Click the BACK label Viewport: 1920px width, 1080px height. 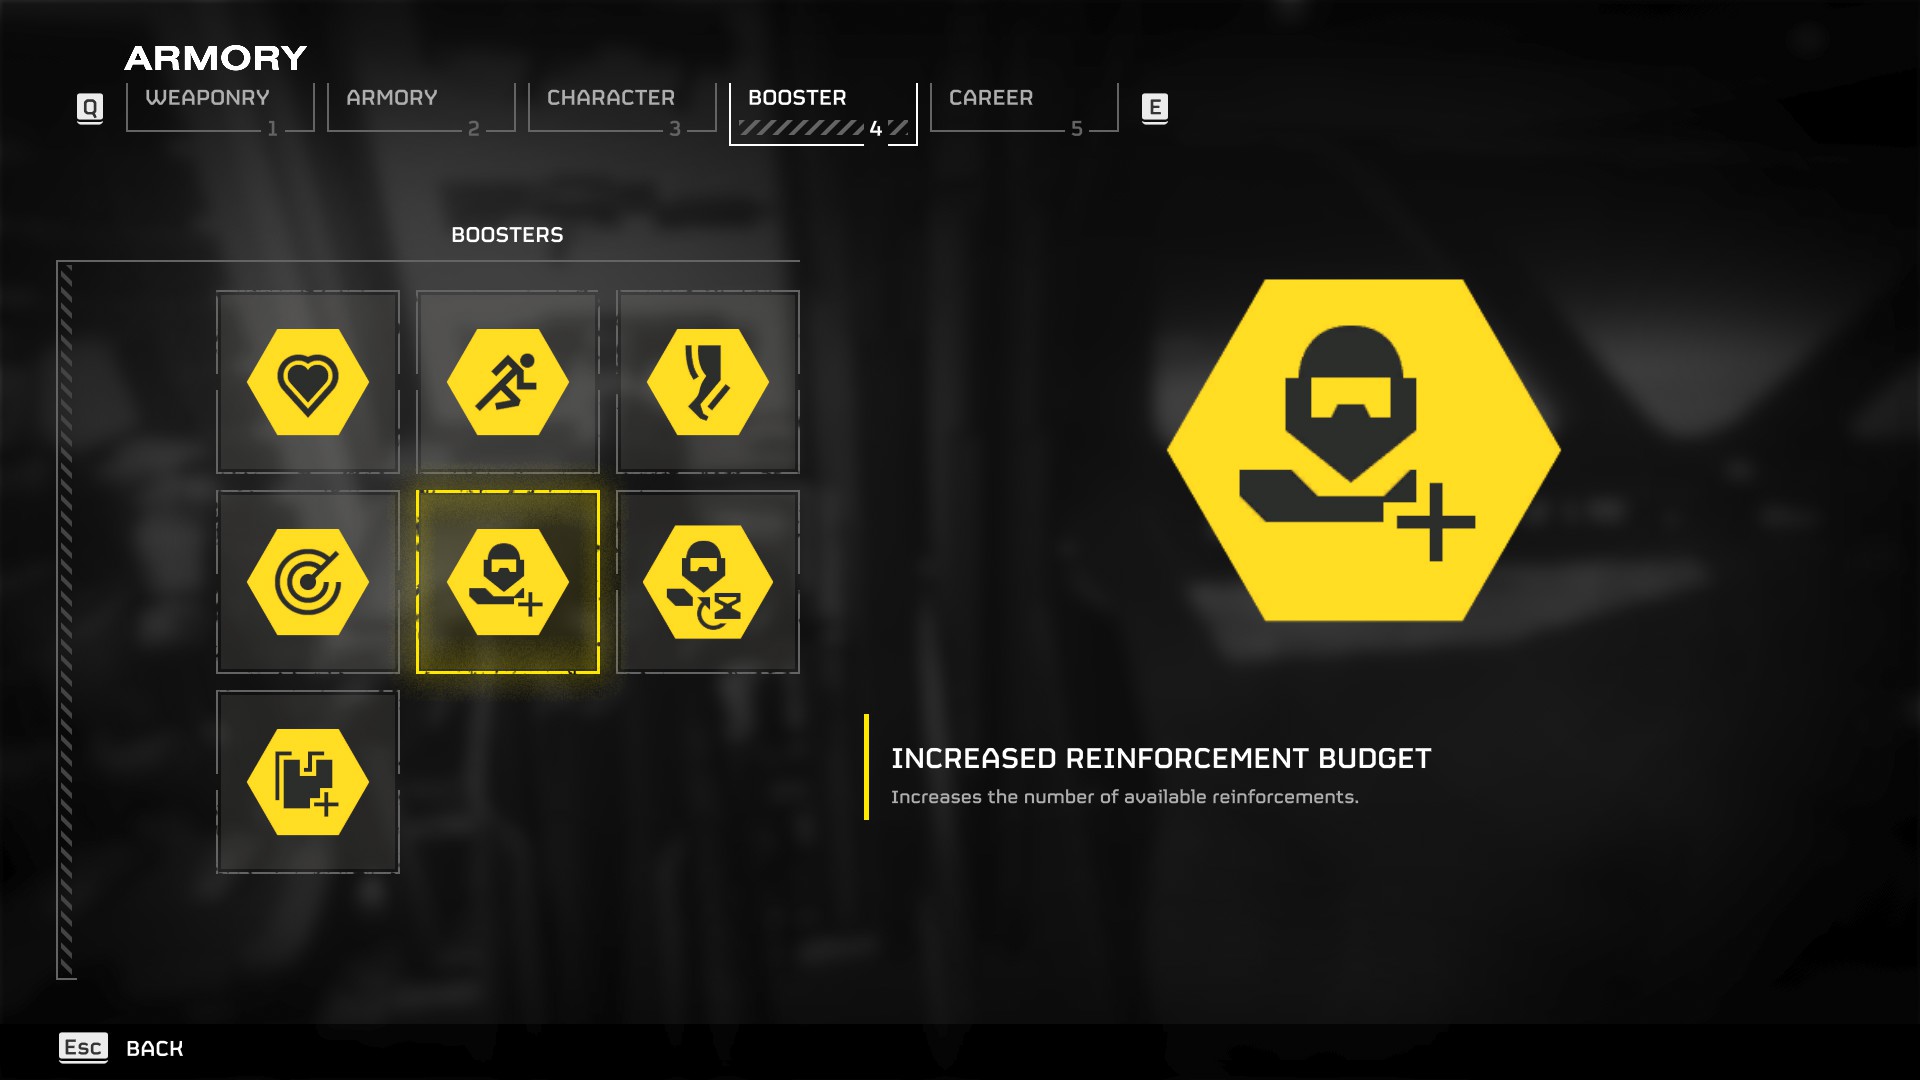coord(155,1048)
